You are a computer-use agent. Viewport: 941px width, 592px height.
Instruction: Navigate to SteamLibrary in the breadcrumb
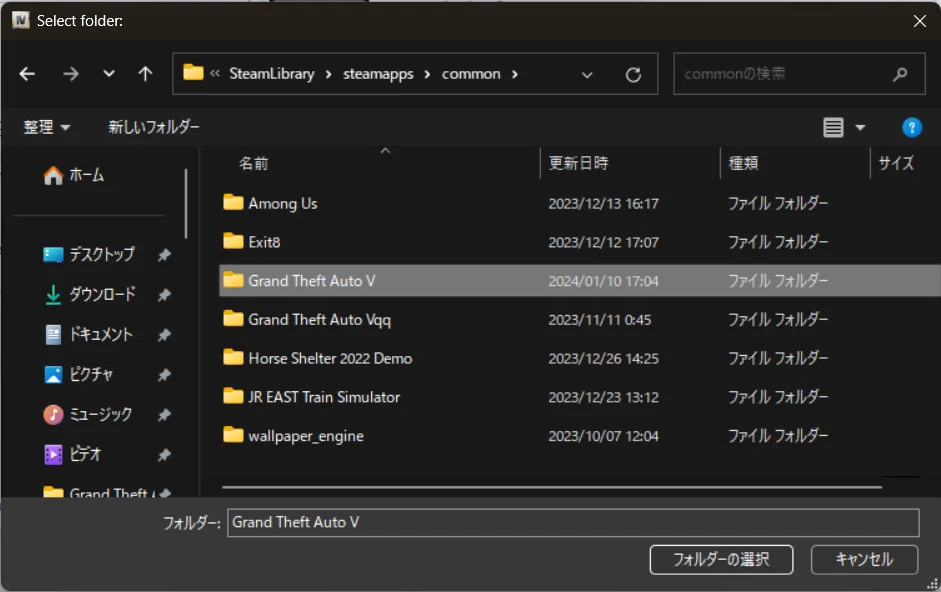click(x=272, y=74)
